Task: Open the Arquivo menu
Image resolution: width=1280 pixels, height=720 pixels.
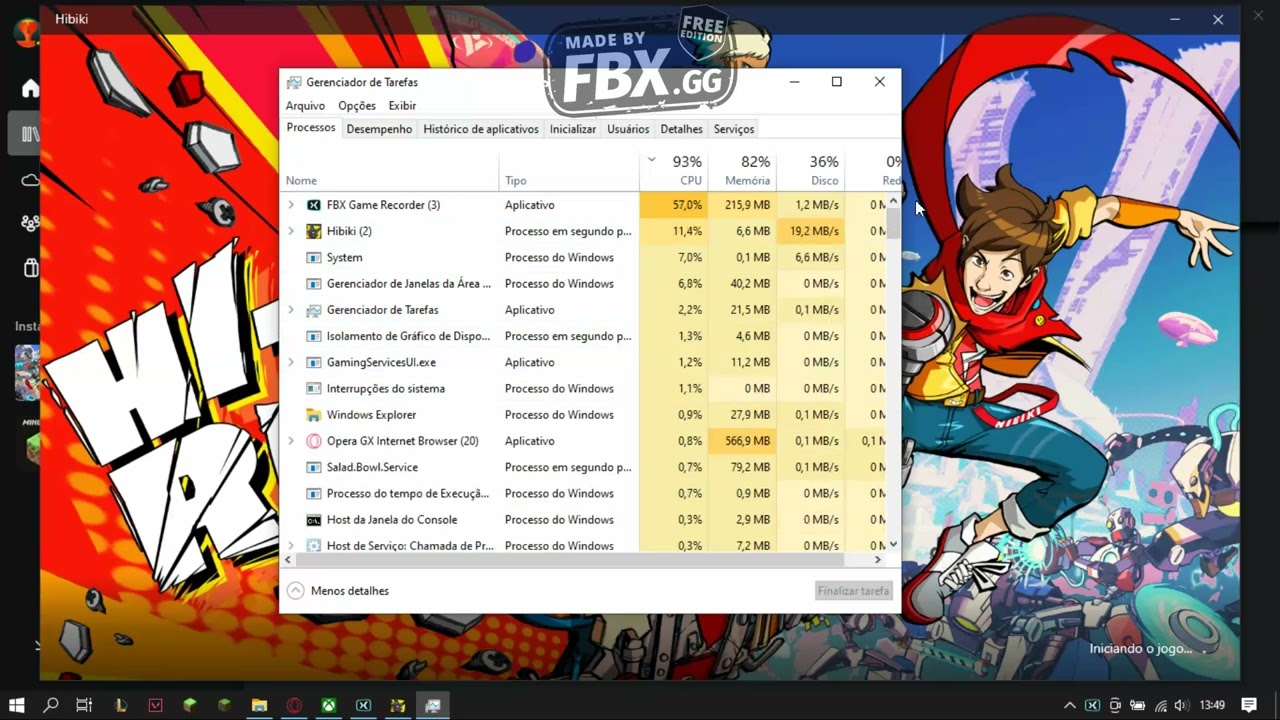Action: coord(305,106)
